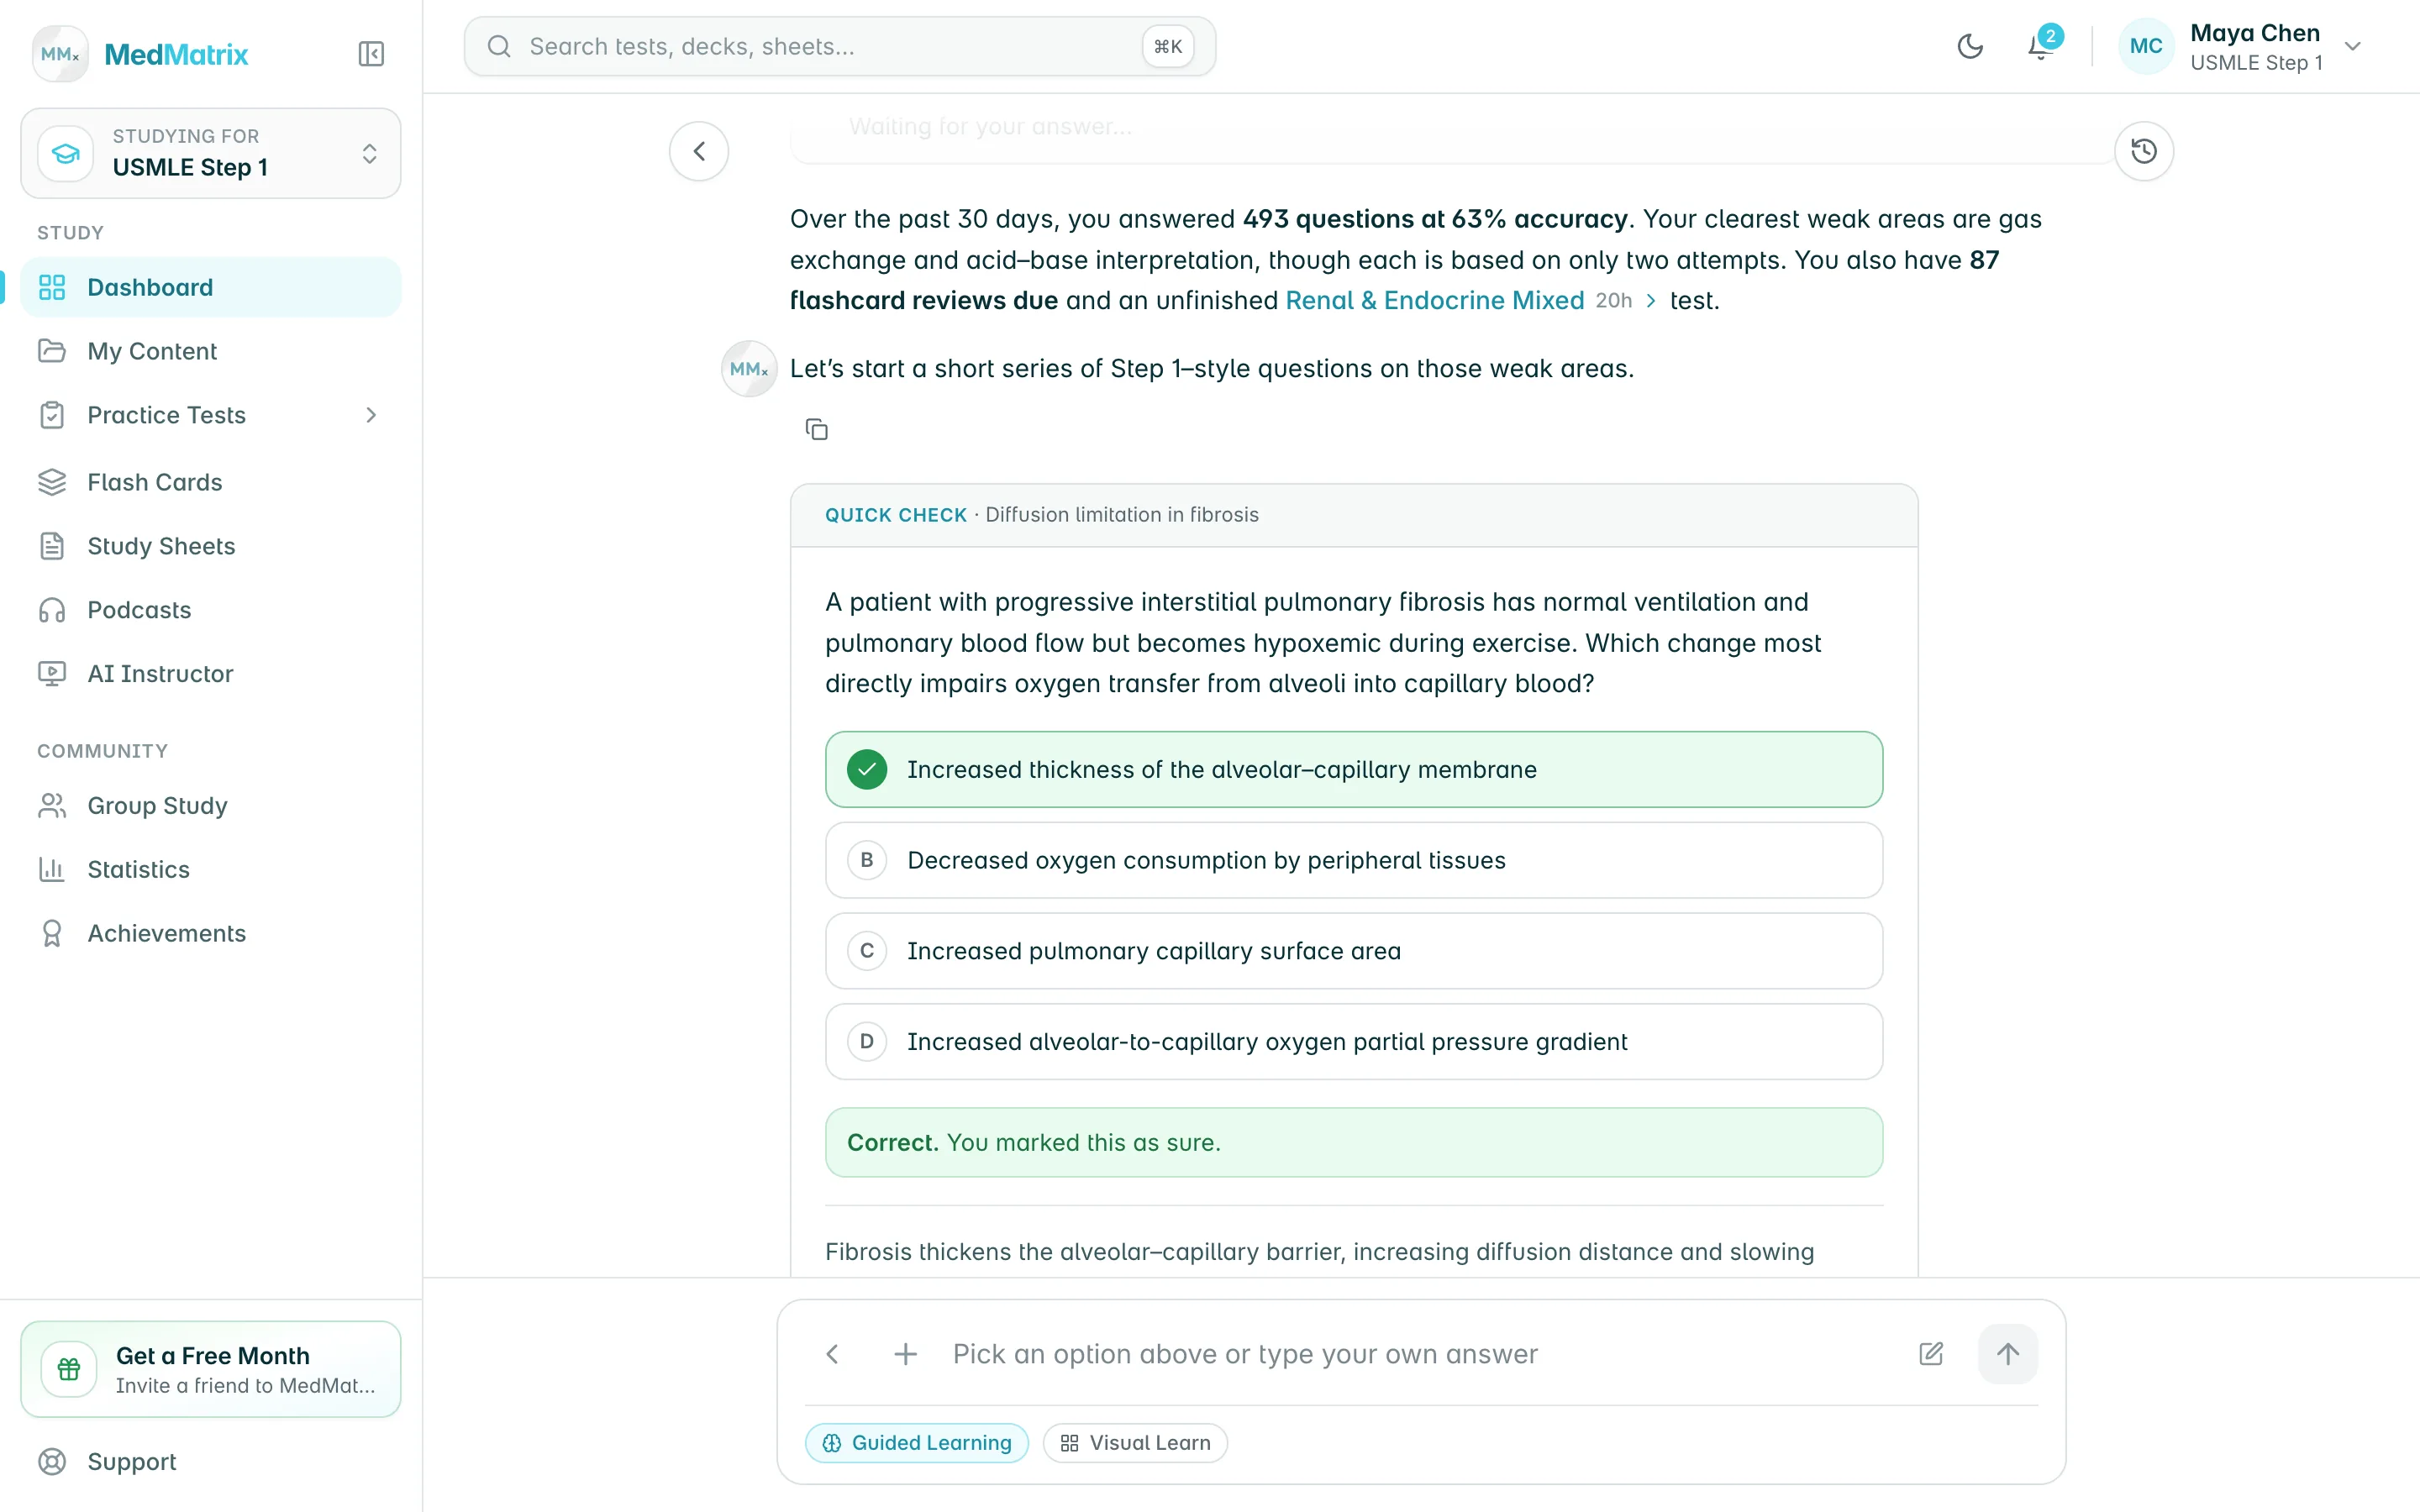Screen dimensions: 2420x1512
Task: Click the search magnifier icon
Action: pyautogui.click(x=499, y=46)
